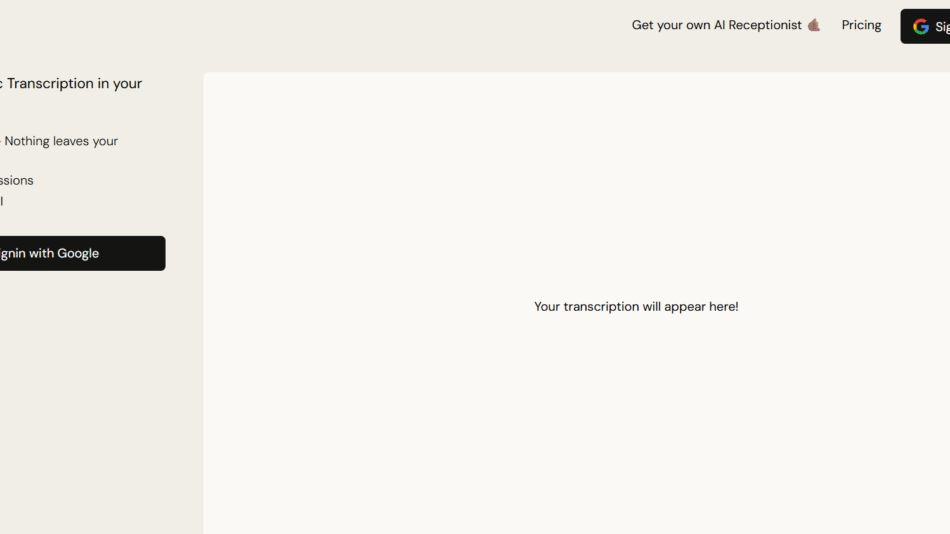Click empty header area before Receptionist link
This screenshot has width=950, height=534.
pyautogui.click(x=400, y=25)
